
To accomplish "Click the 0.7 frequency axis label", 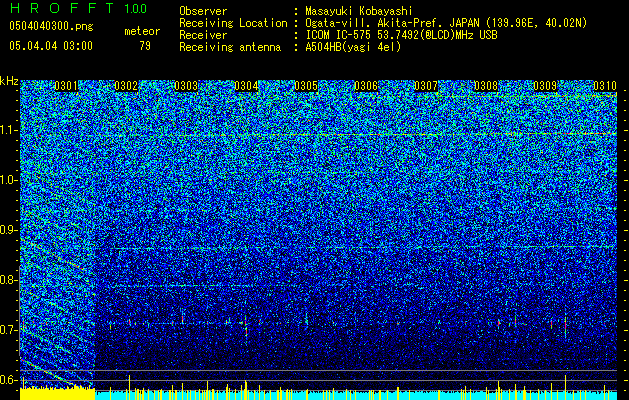I will pyautogui.click(x=9, y=330).
